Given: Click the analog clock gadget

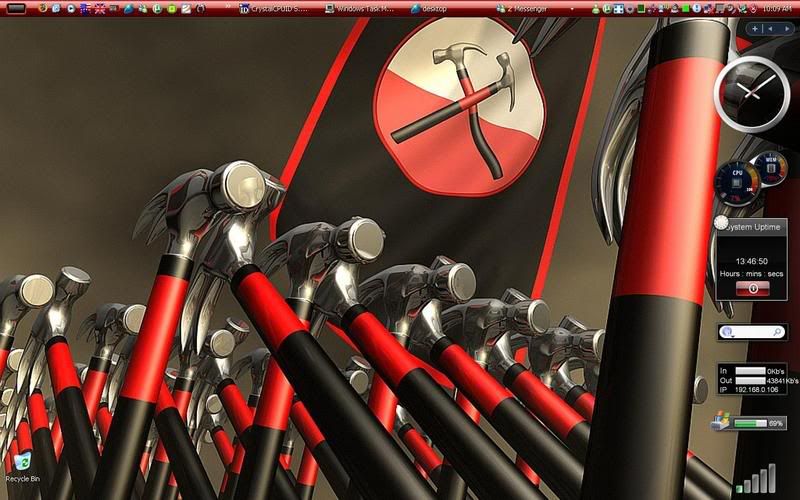Looking at the screenshot, I should coord(752,95).
